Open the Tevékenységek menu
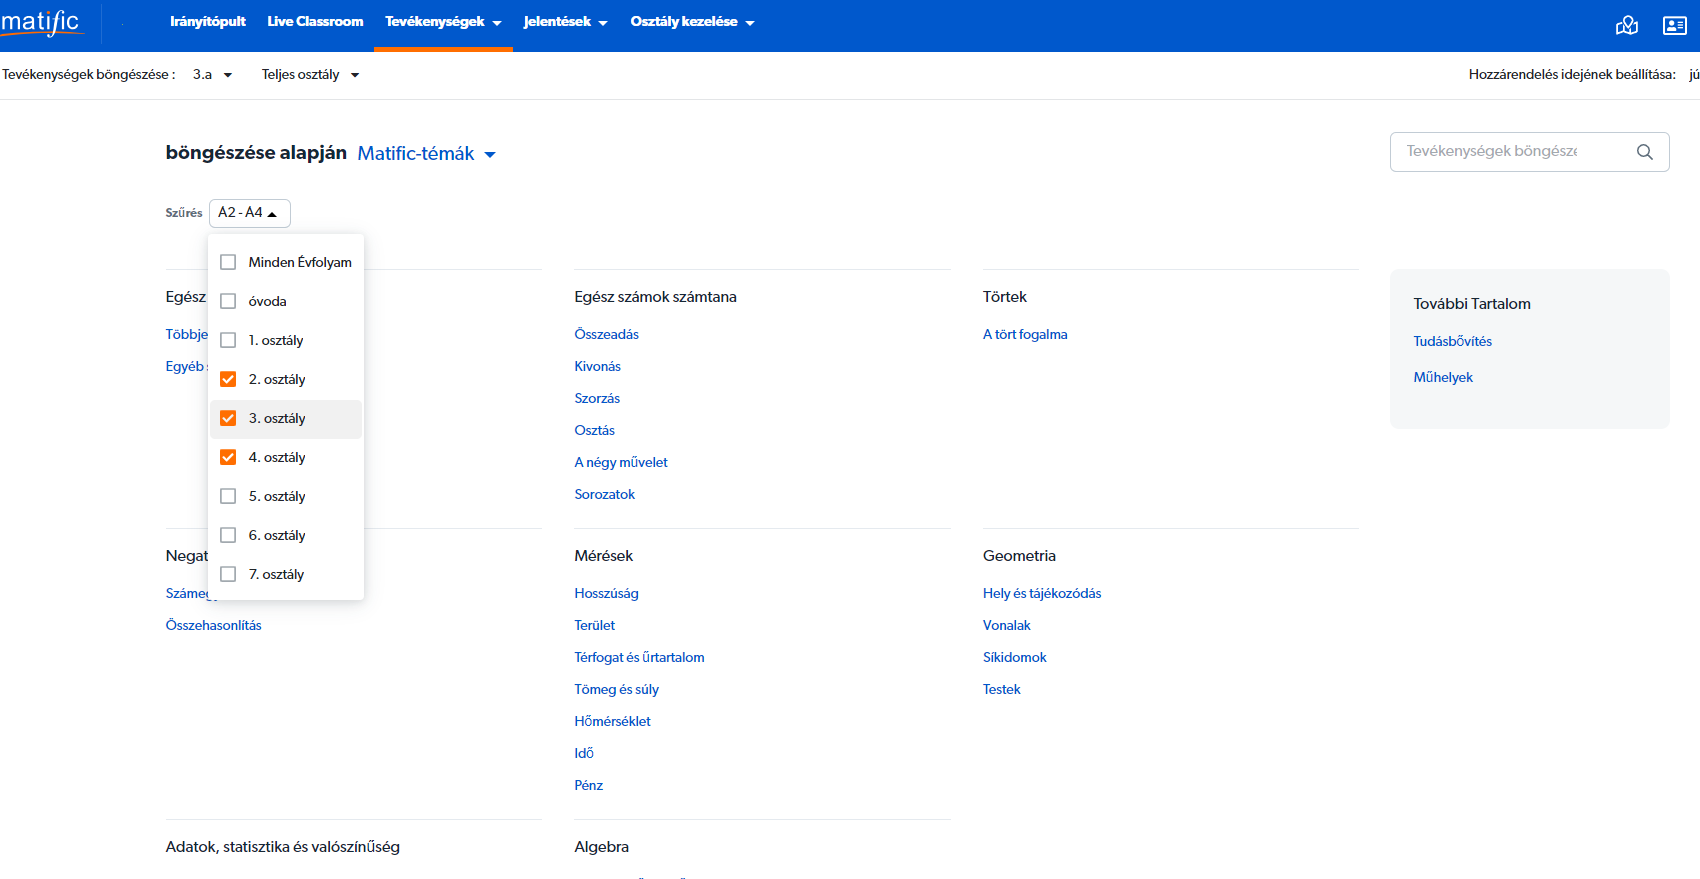This screenshot has width=1700, height=879. click(442, 22)
